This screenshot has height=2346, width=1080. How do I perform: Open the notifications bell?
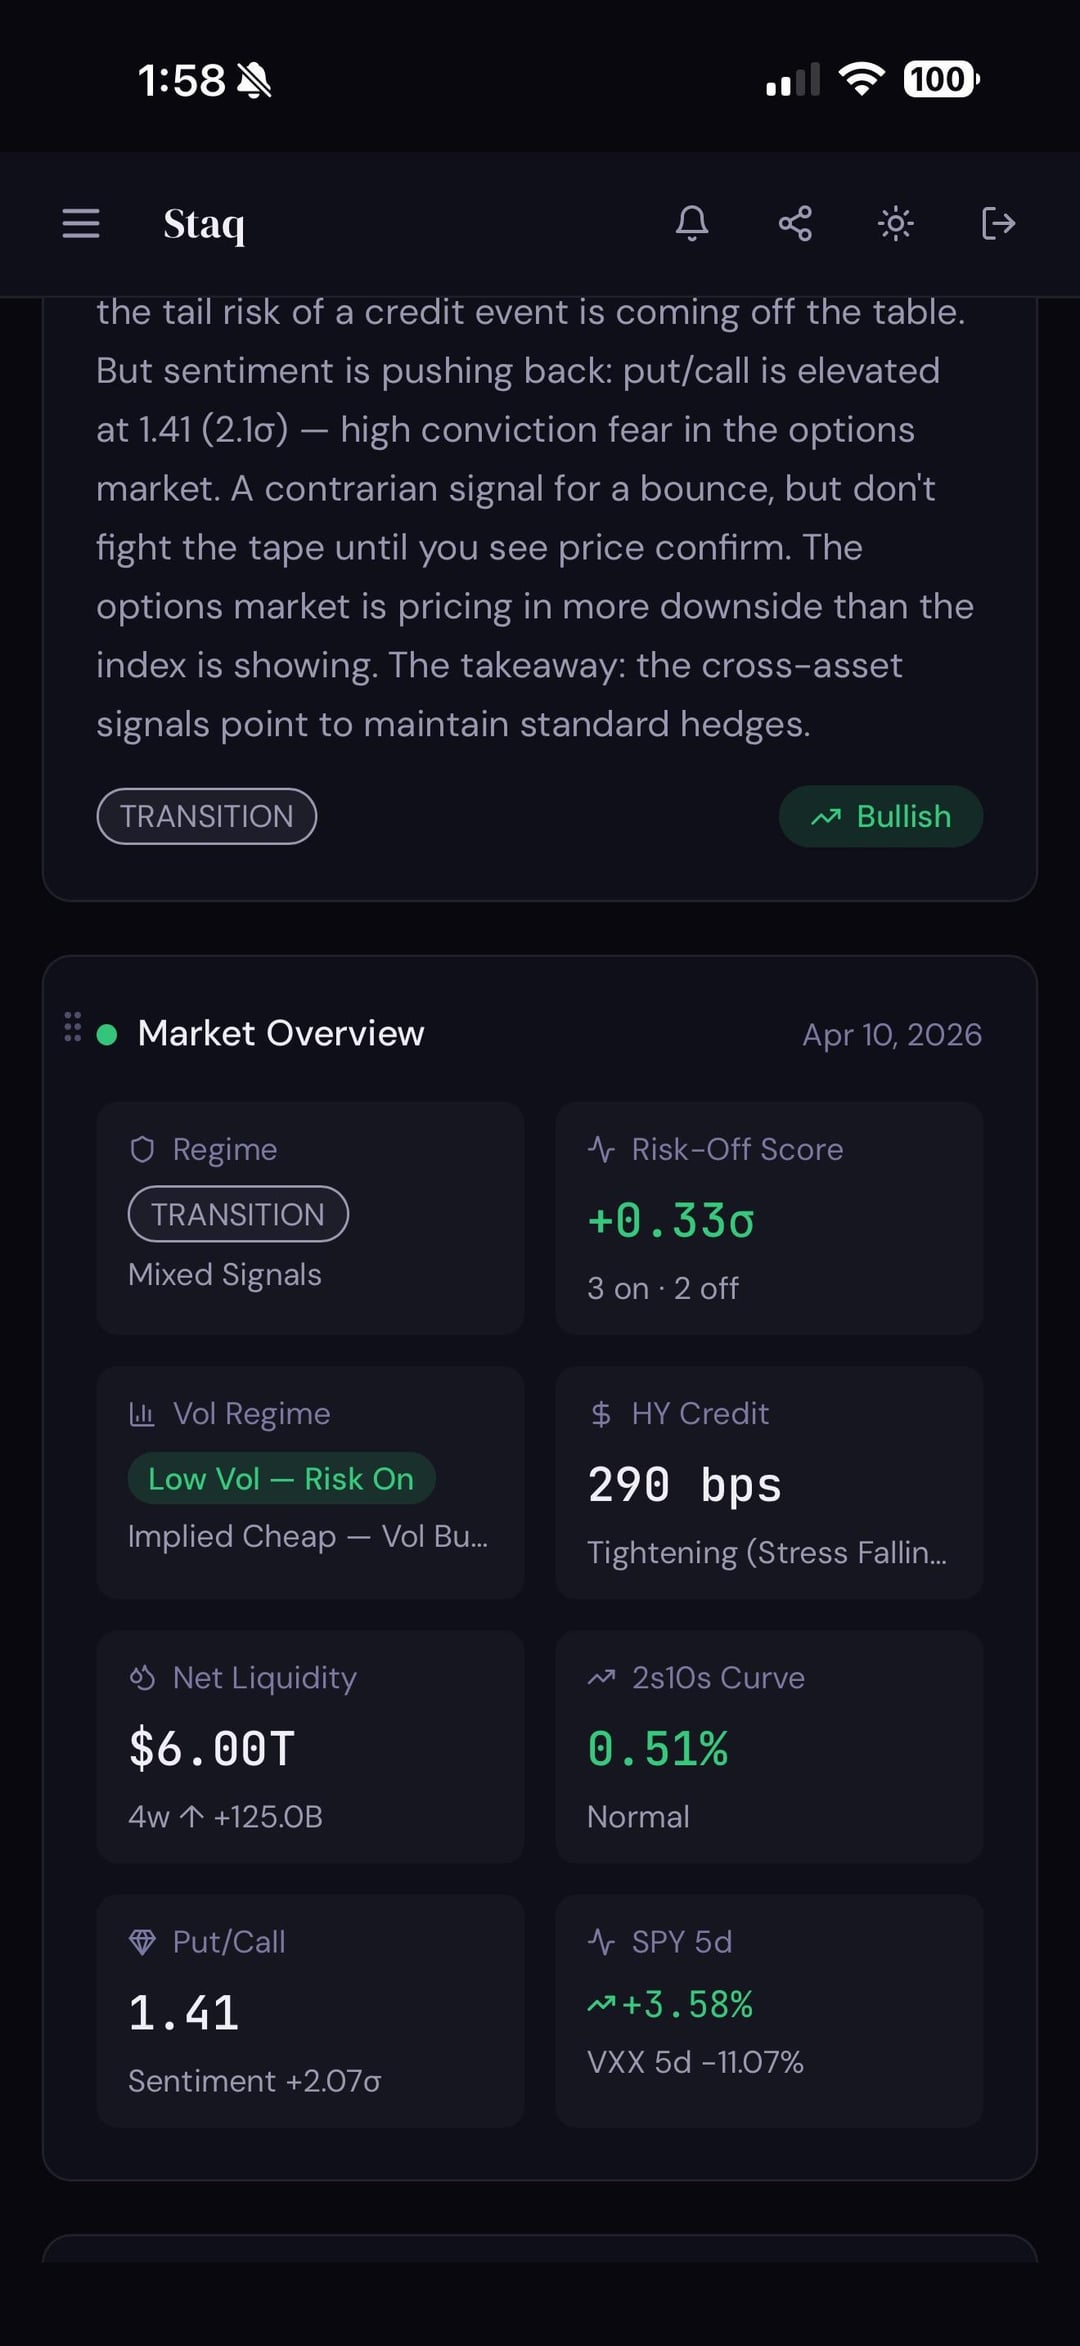tap(692, 223)
